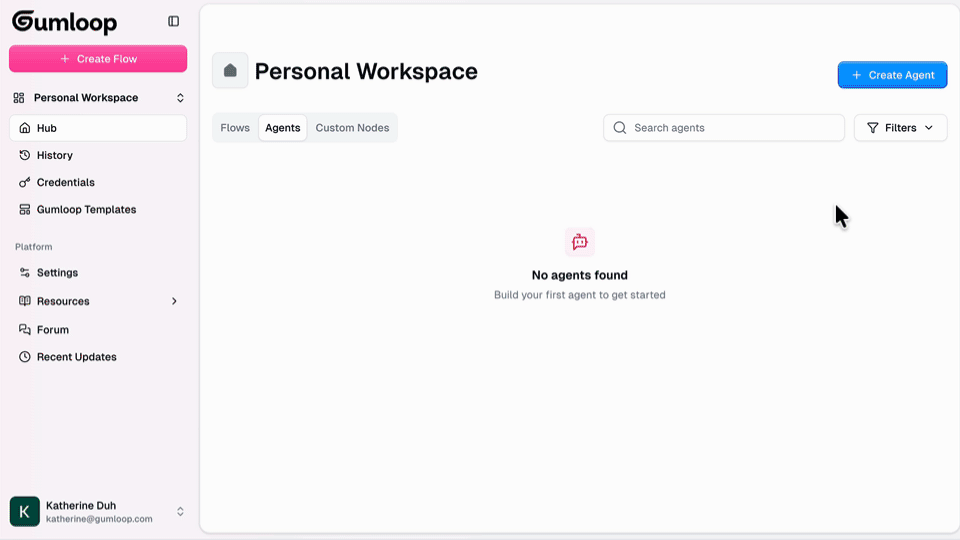Viewport: 960px width, 540px height.
Task: Collapse the sidebar with the panel icon
Action: (174, 21)
